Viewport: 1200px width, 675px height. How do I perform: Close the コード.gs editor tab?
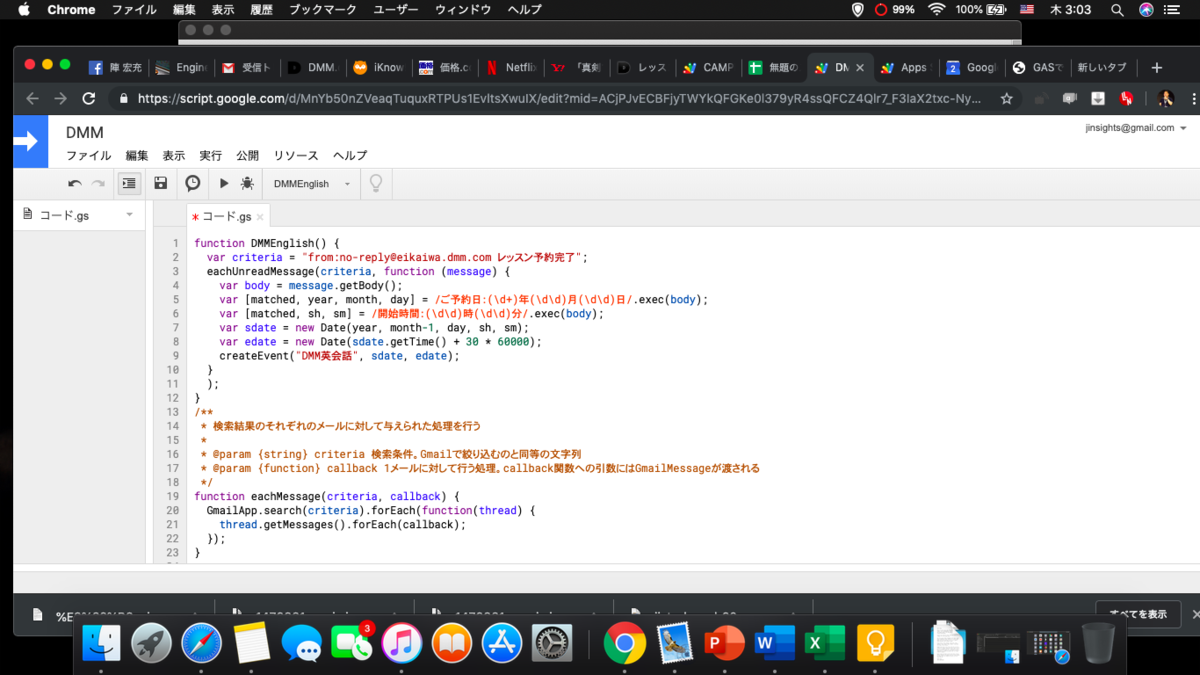point(260,217)
